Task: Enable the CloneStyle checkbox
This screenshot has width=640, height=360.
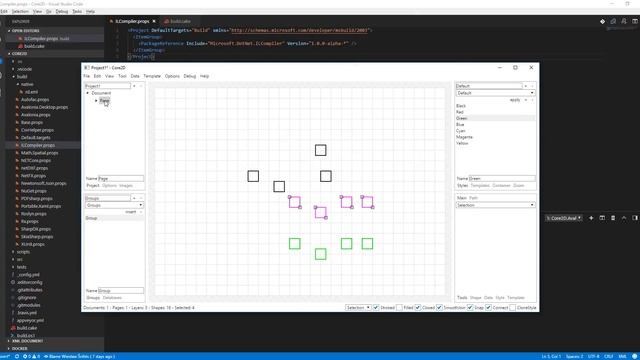Action: coord(513,307)
